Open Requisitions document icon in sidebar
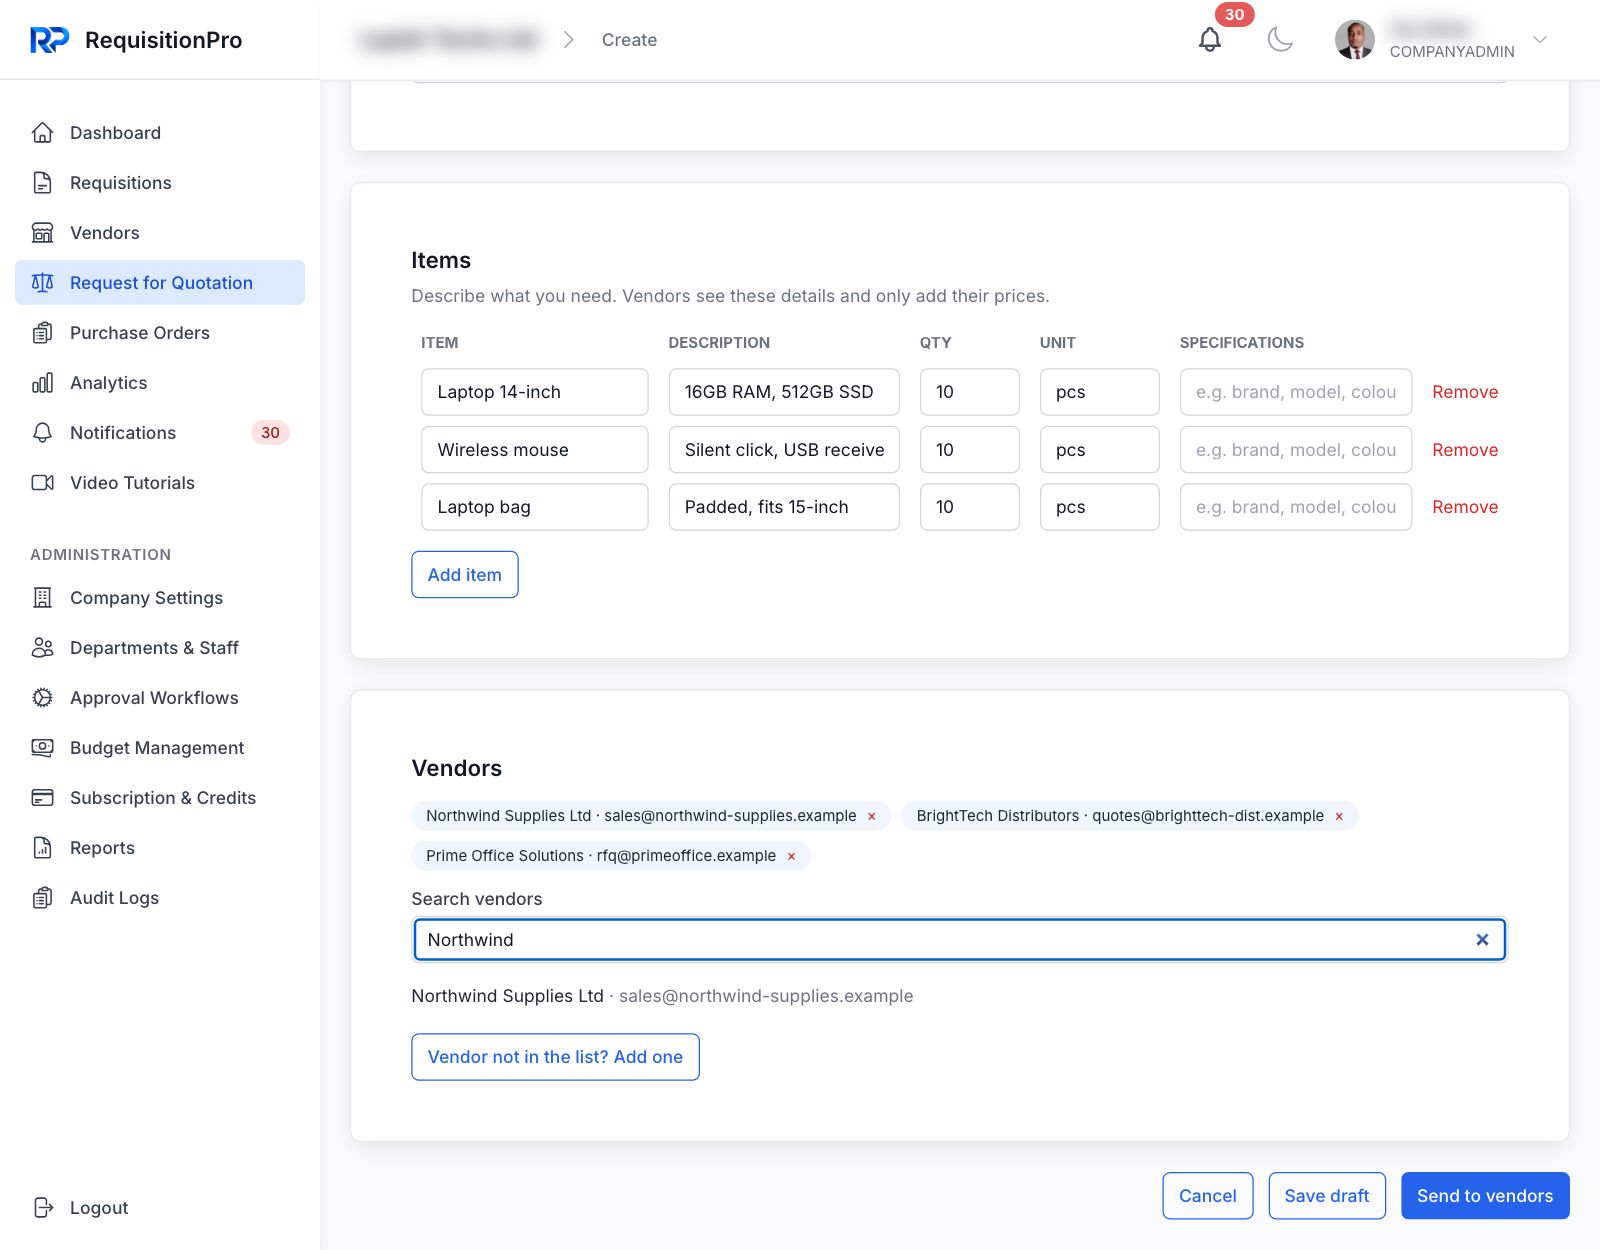1600x1250 pixels. click(42, 183)
